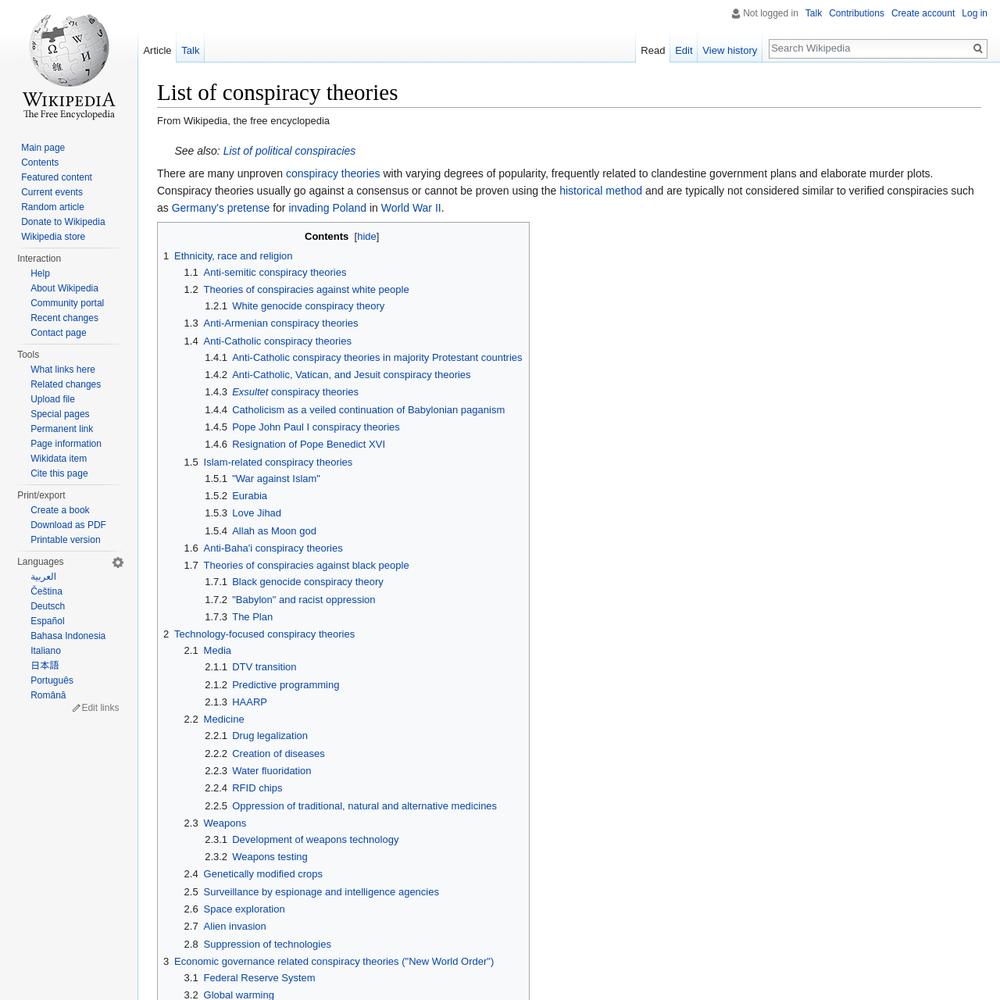The width and height of the screenshot is (1000, 1000).
Task: Click the Edit links pencil item
Action: pyautogui.click(x=96, y=708)
